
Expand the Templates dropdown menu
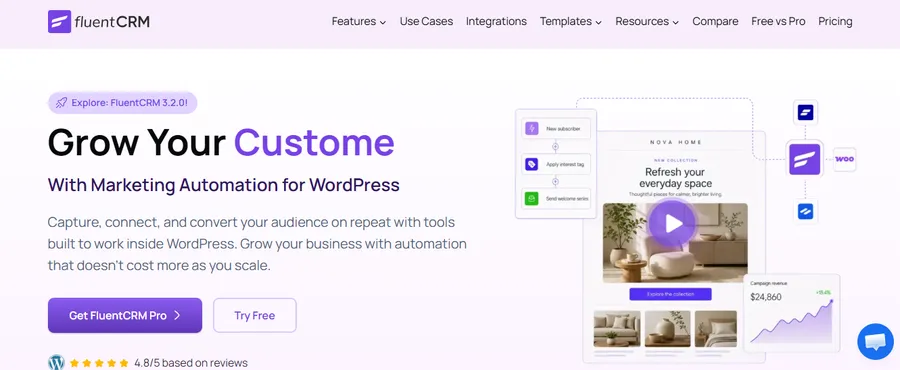571,21
